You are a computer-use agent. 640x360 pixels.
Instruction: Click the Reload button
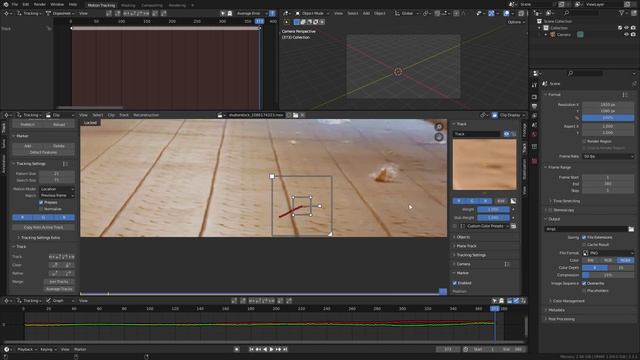coord(59,124)
